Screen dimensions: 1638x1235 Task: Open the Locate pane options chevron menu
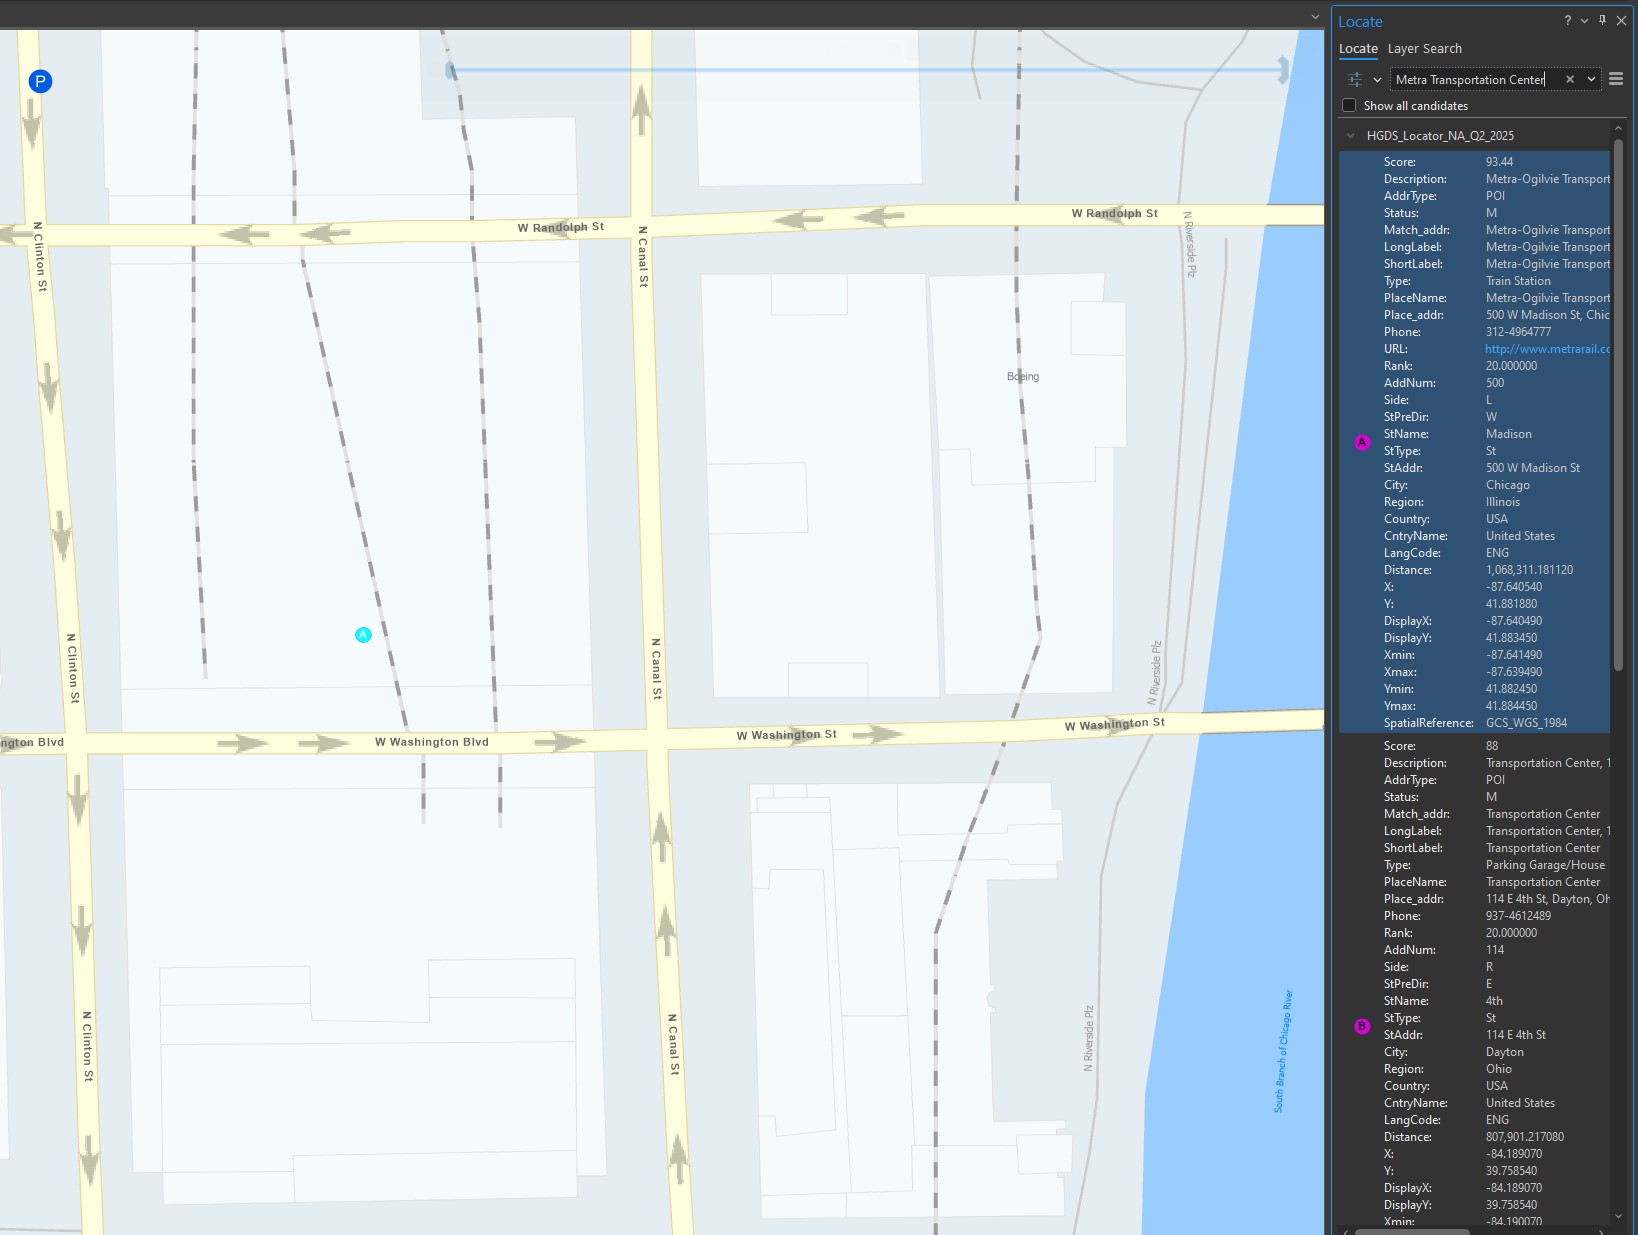pos(1584,21)
